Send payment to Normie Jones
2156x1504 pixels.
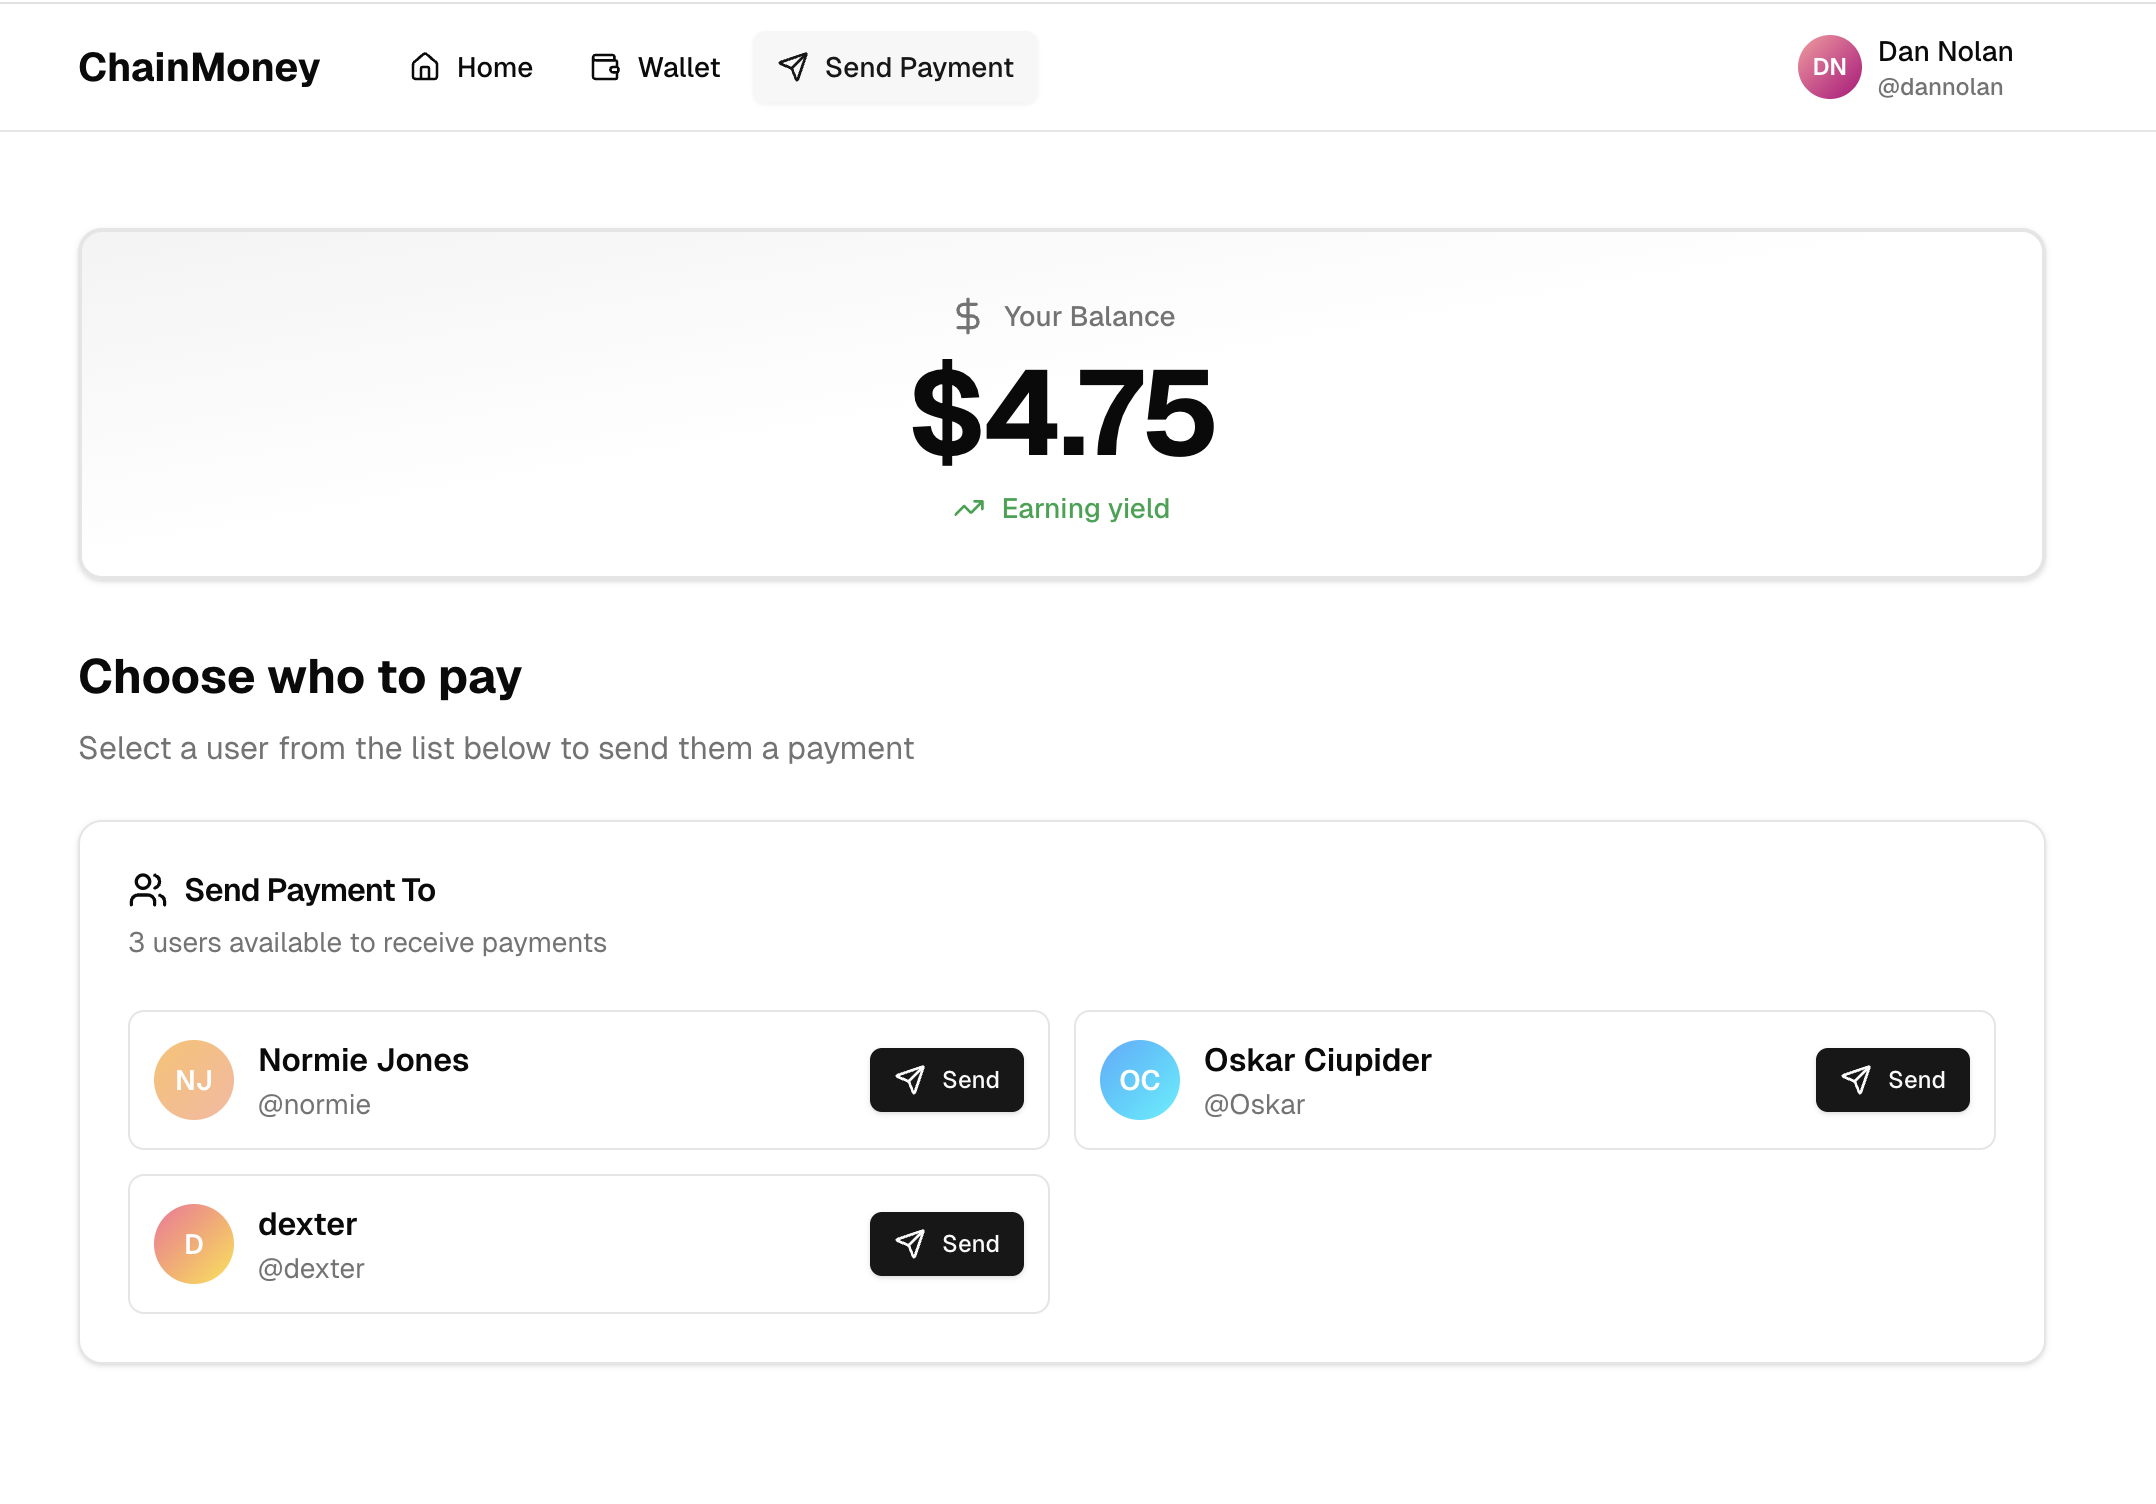coord(946,1080)
